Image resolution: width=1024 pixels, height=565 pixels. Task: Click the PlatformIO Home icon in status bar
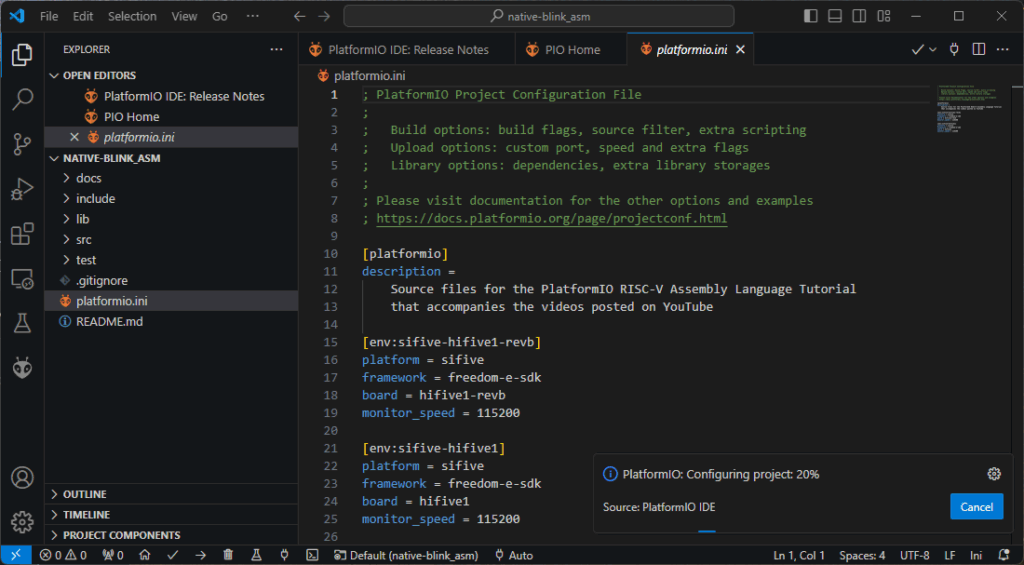click(x=145, y=555)
